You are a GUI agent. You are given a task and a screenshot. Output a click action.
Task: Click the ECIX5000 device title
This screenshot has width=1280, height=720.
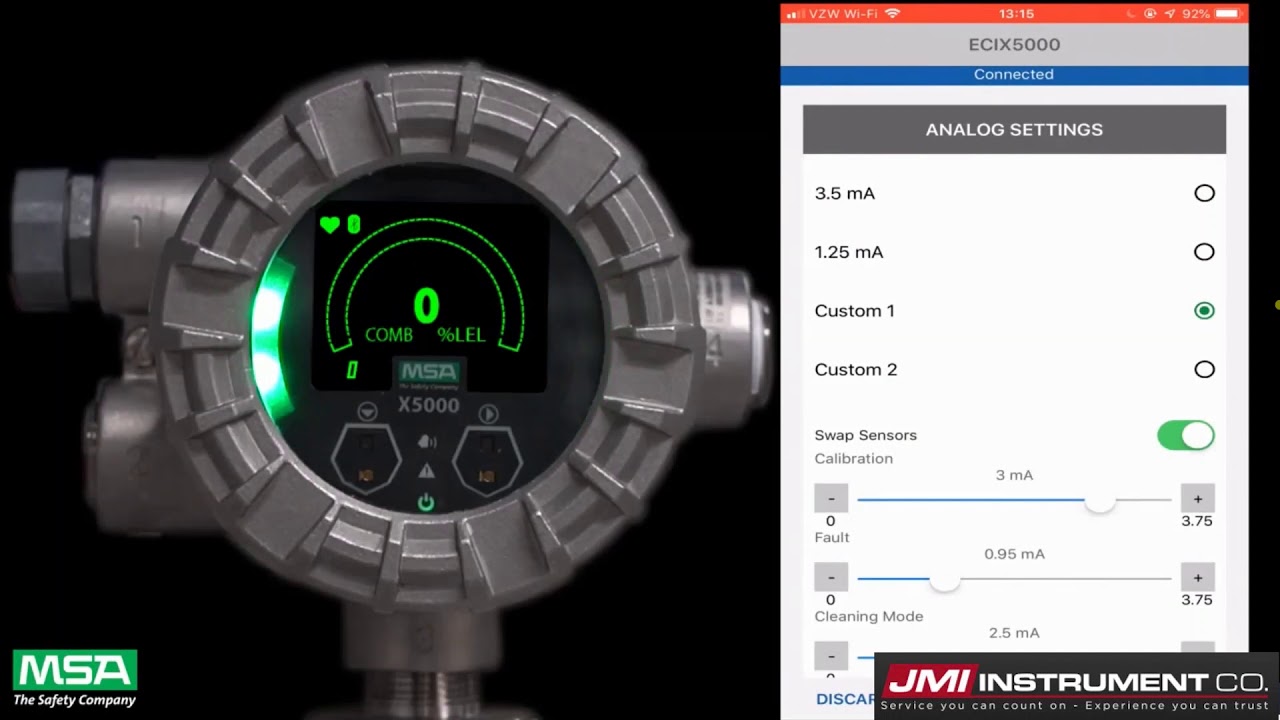pyautogui.click(x=1014, y=44)
